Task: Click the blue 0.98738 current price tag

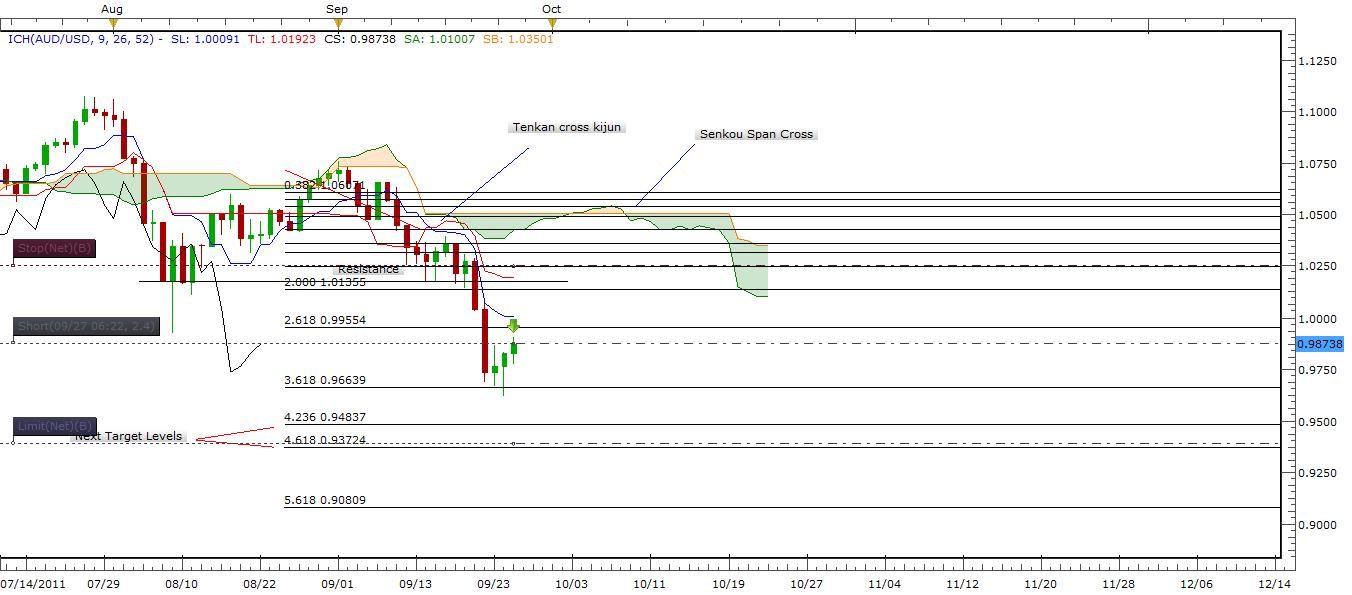Action: pyautogui.click(x=1319, y=344)
